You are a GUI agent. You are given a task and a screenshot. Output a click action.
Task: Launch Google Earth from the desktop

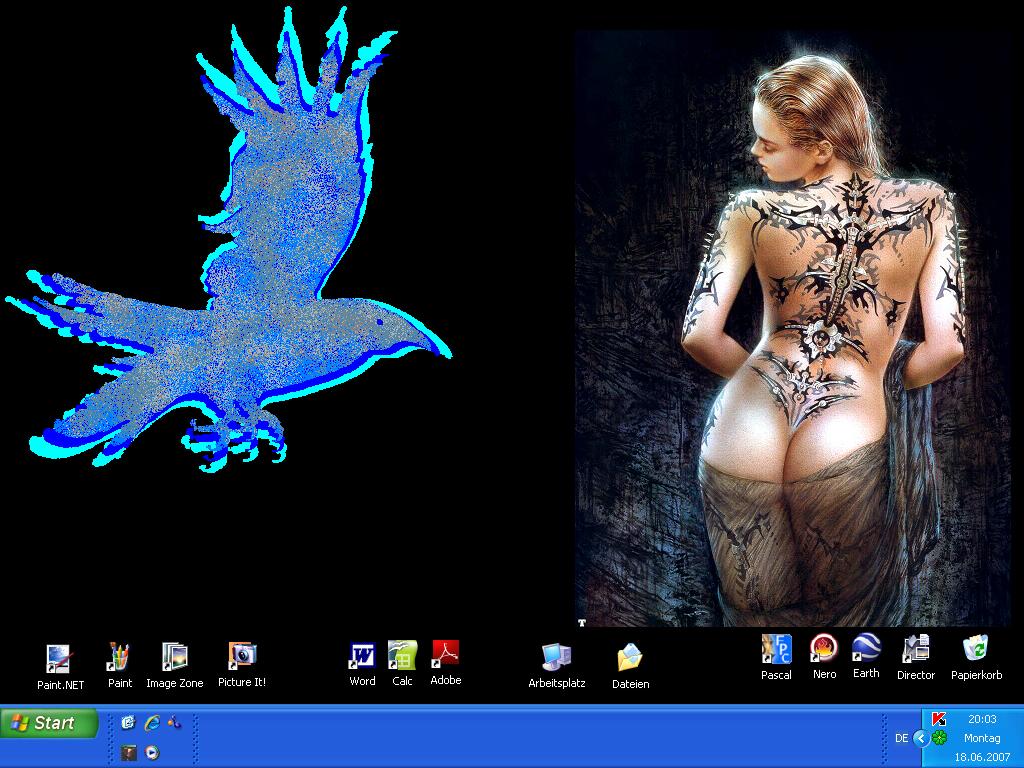(866, 649)
